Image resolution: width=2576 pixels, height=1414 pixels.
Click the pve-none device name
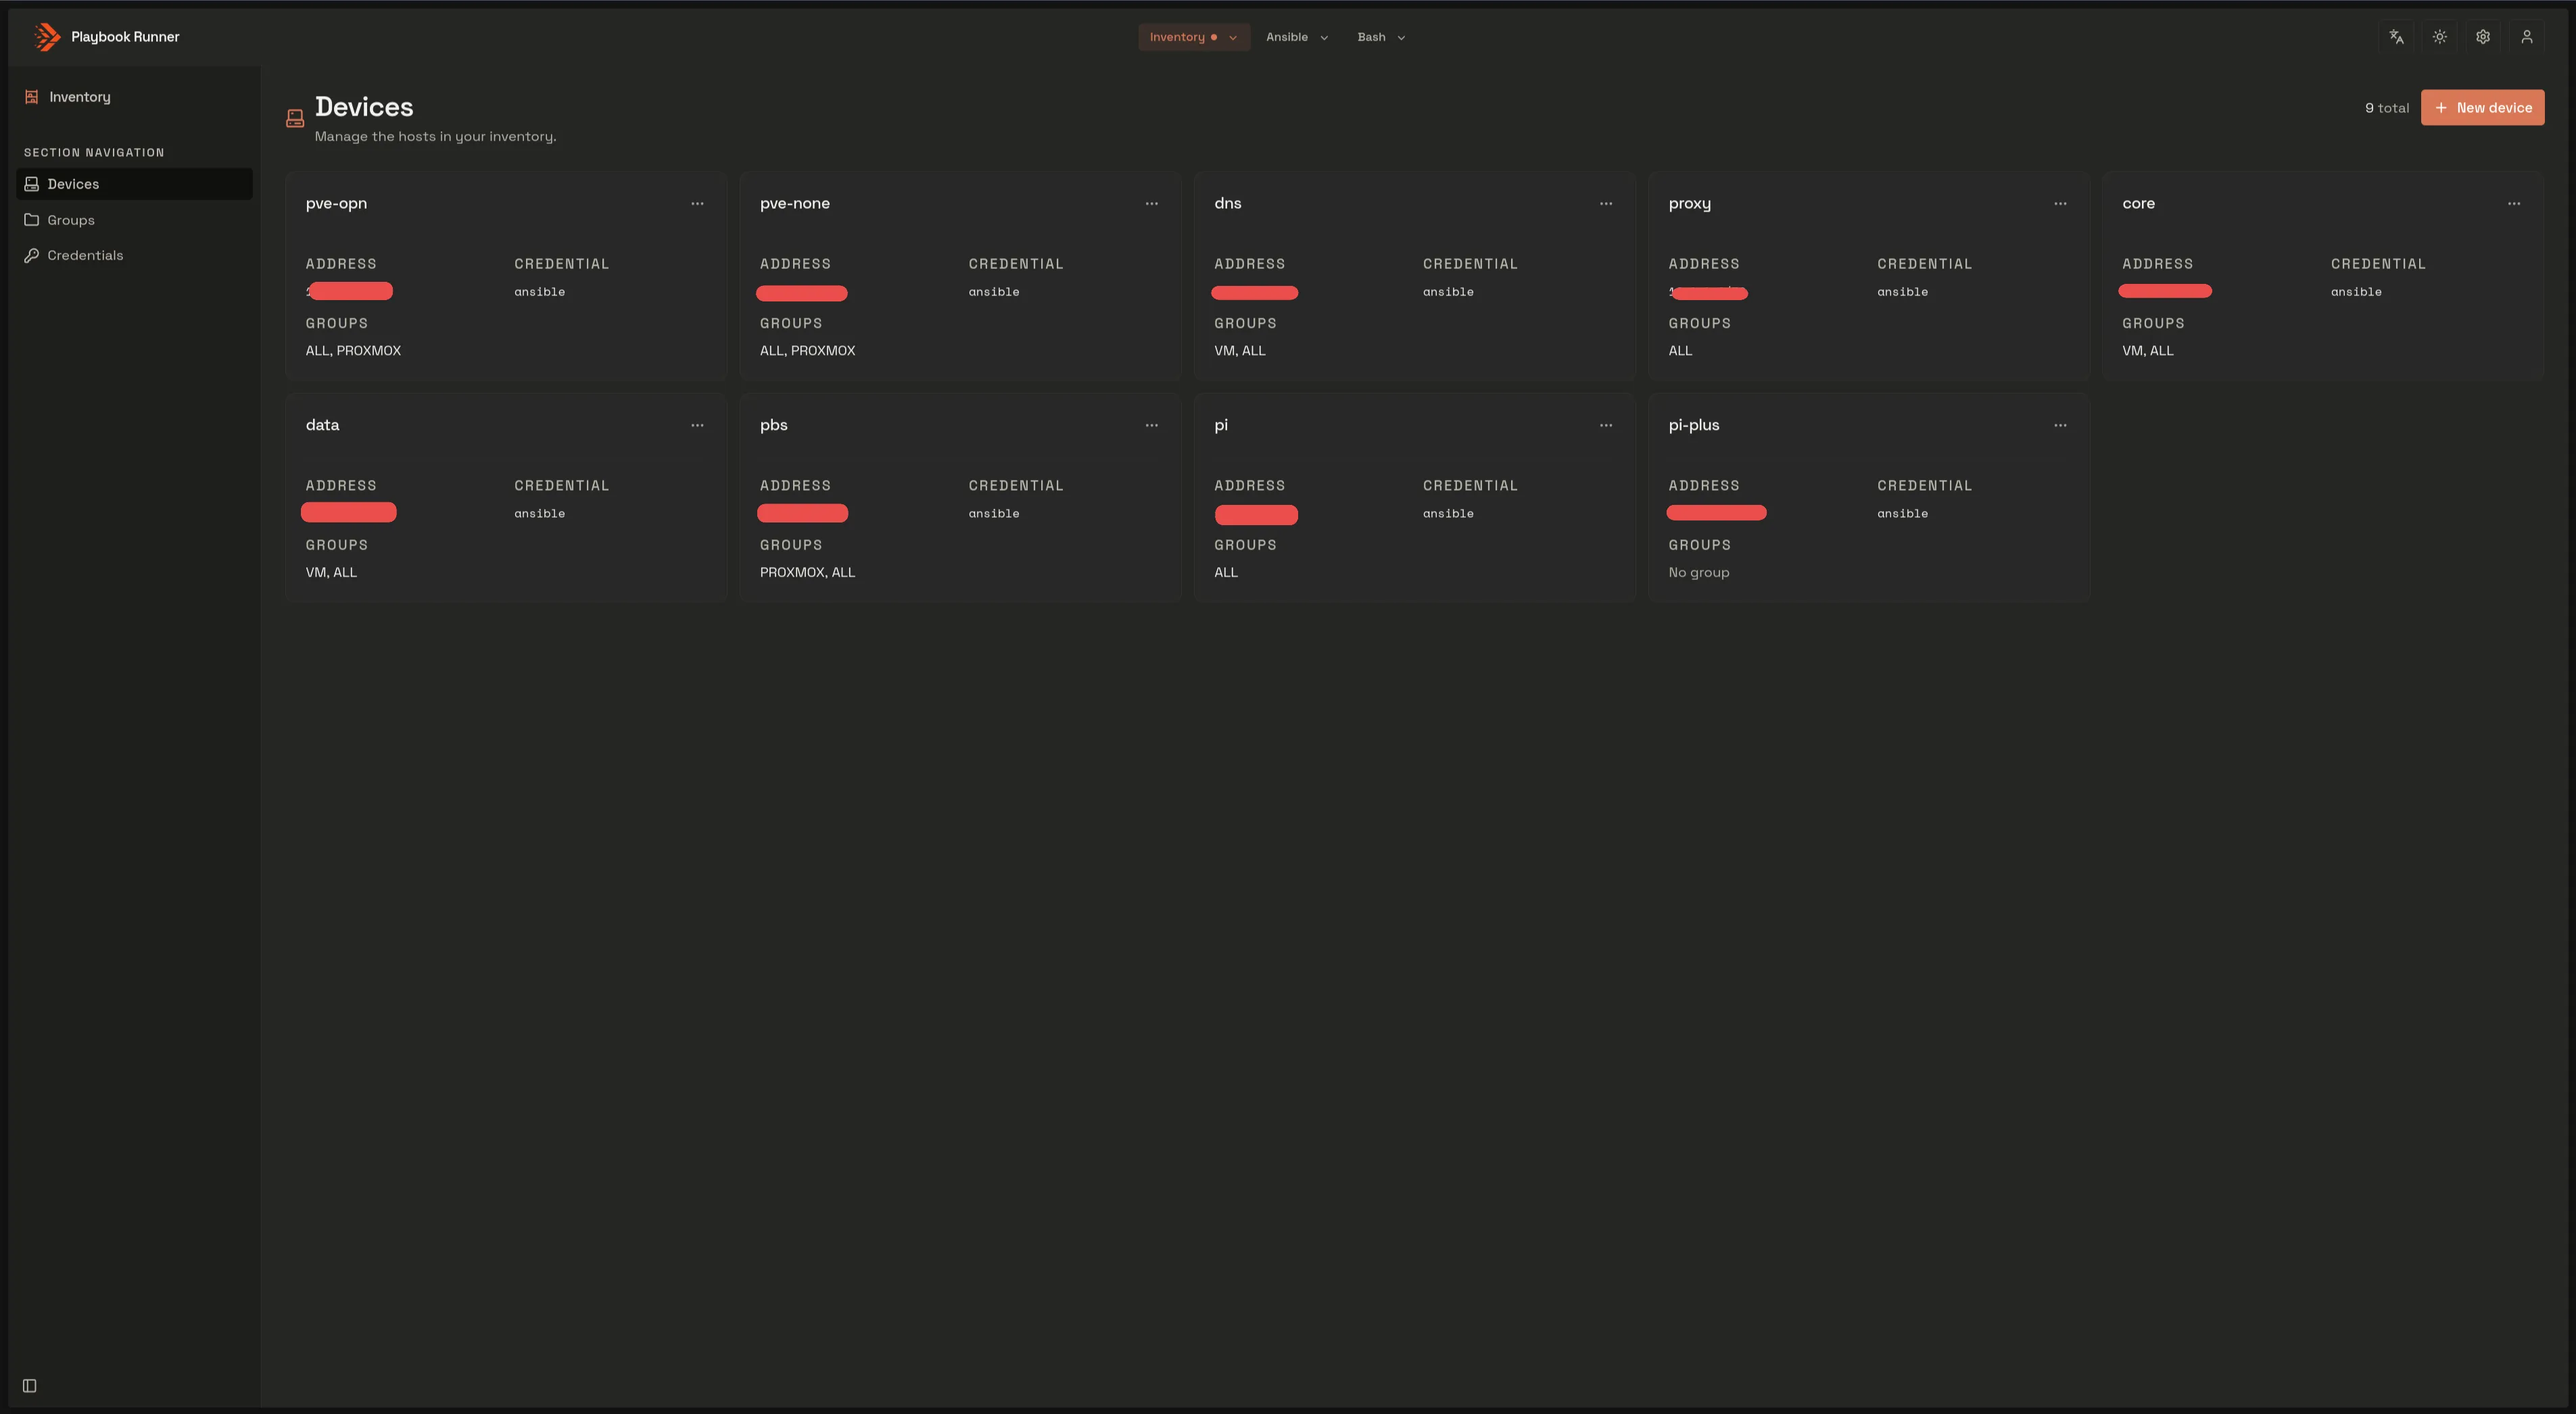[x=794, y=204]
